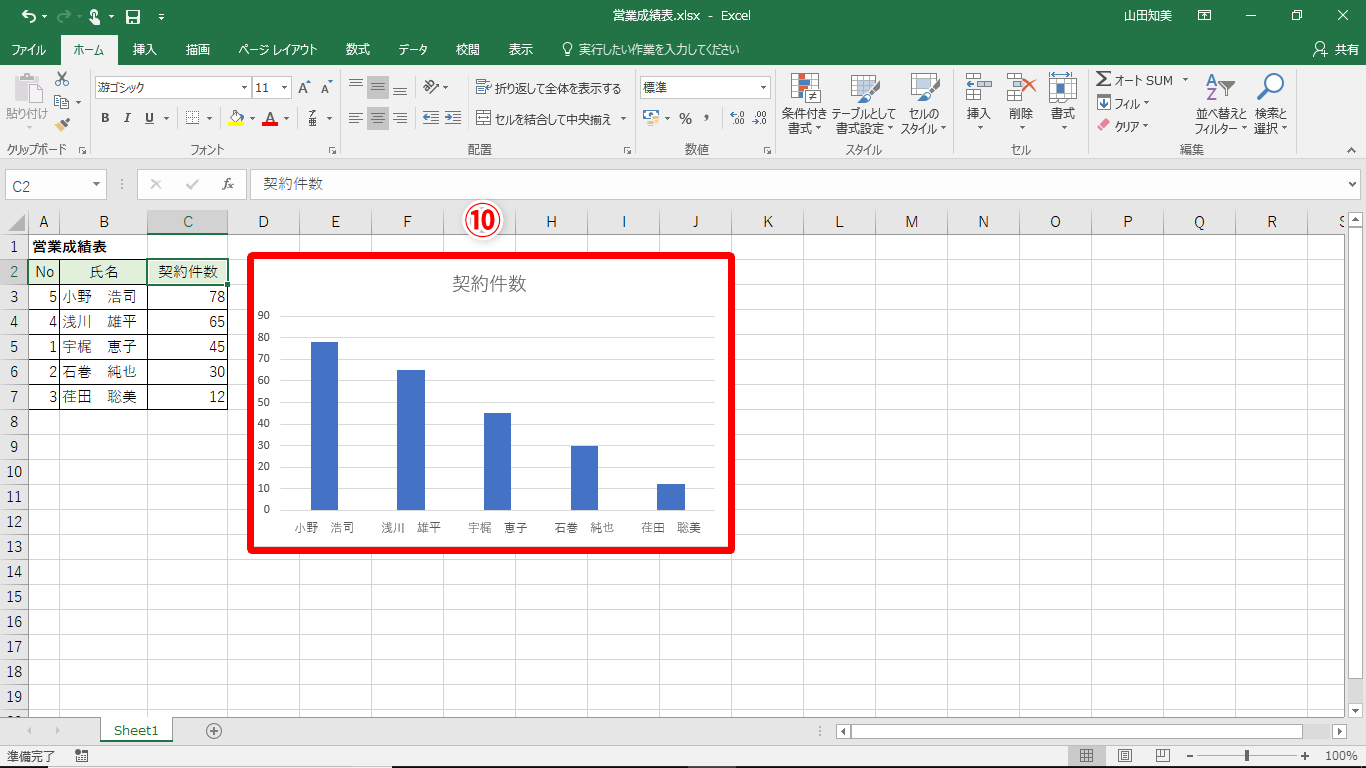Viewport: 1366px width, 768px height.
Task: Apply the yellow fill color bucket
Action: click(x=236, y=118)
